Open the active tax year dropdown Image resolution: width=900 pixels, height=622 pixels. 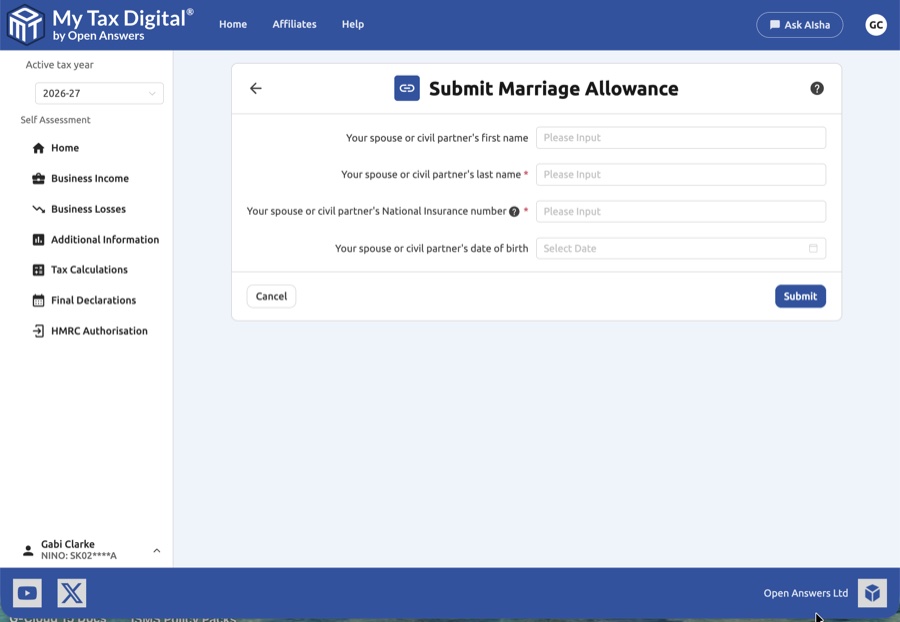pyautogui.click(x=99, y=93)
